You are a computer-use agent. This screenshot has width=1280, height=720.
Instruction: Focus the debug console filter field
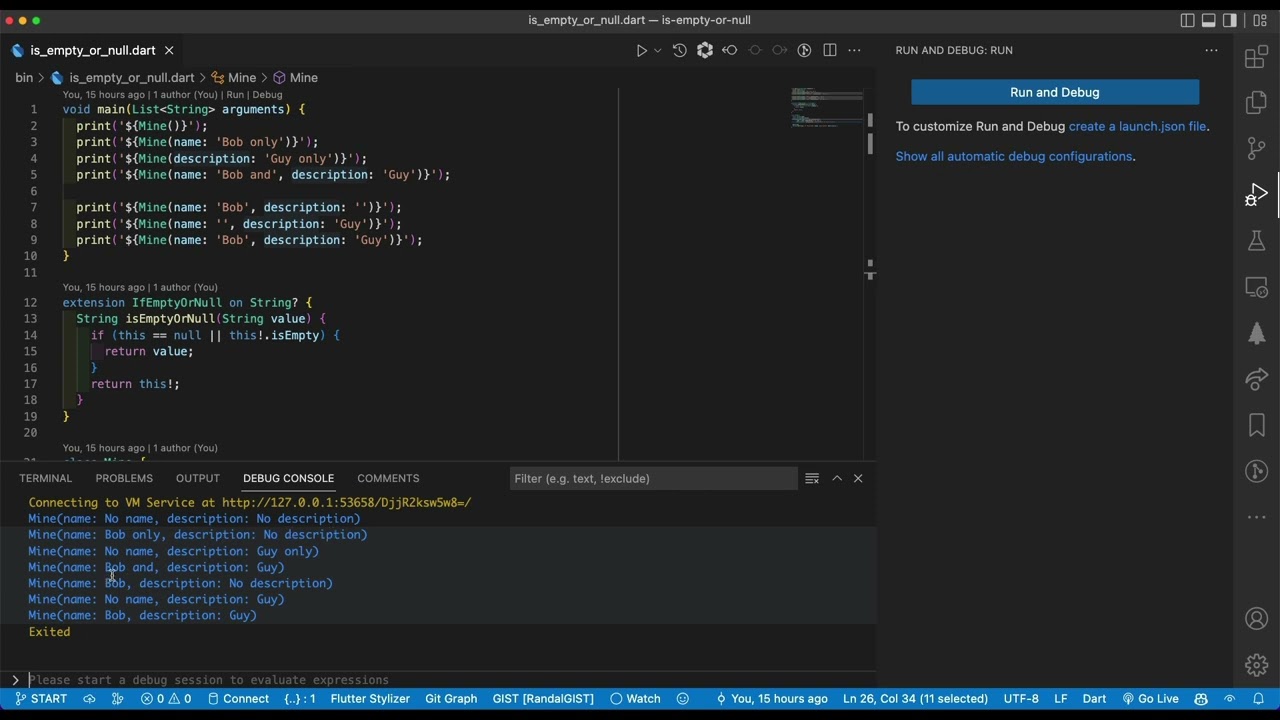point(653,478)
